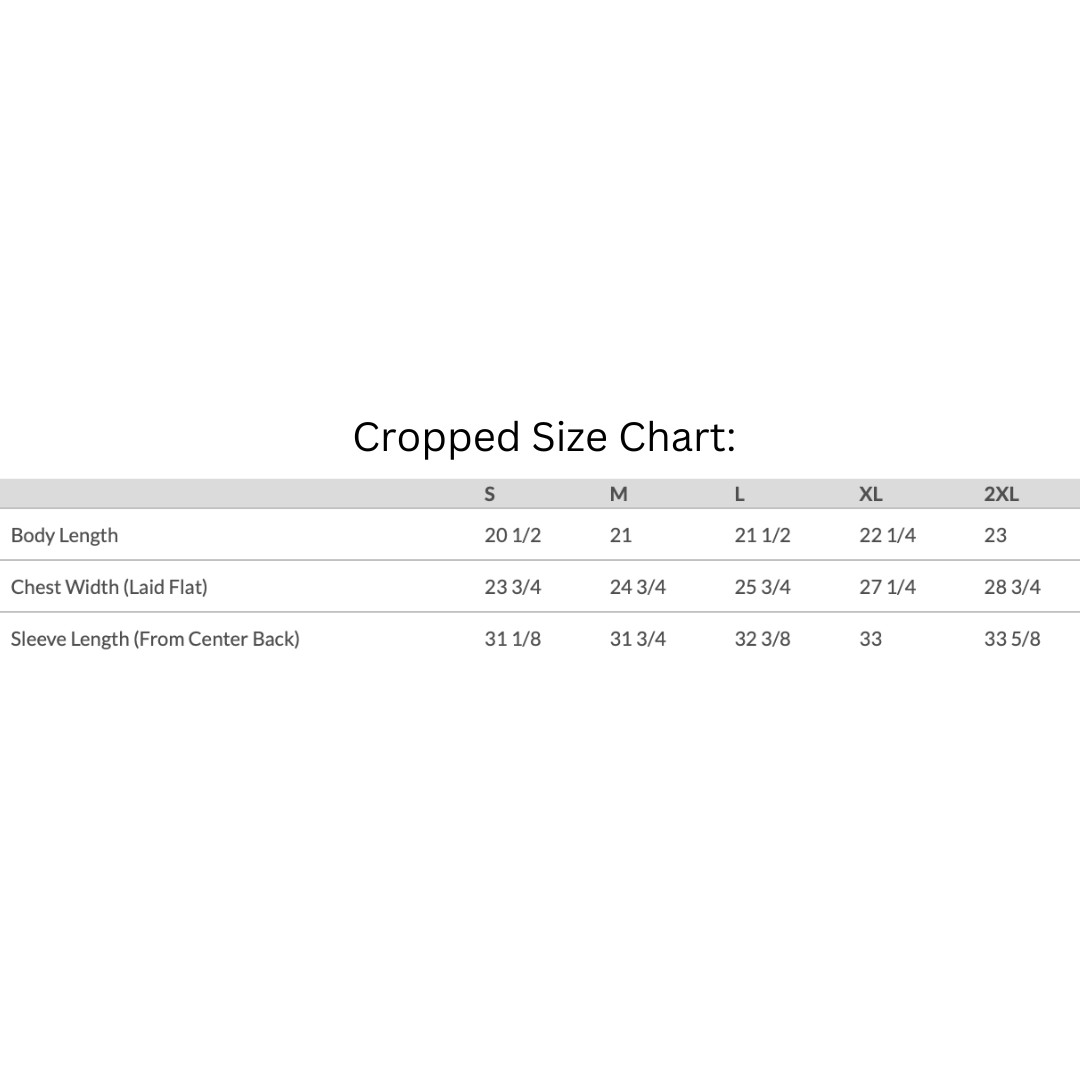Click the 20 1/2 body length value
The height and width of the screenshot is (1080, 1080).
tap(513, 535)
